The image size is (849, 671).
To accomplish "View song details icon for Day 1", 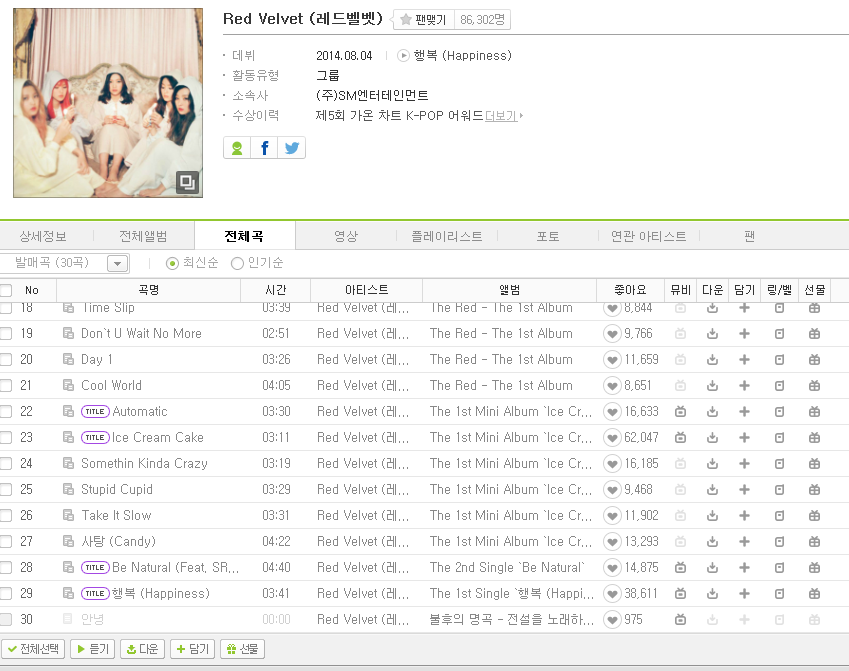I will [x=68, y=360].
